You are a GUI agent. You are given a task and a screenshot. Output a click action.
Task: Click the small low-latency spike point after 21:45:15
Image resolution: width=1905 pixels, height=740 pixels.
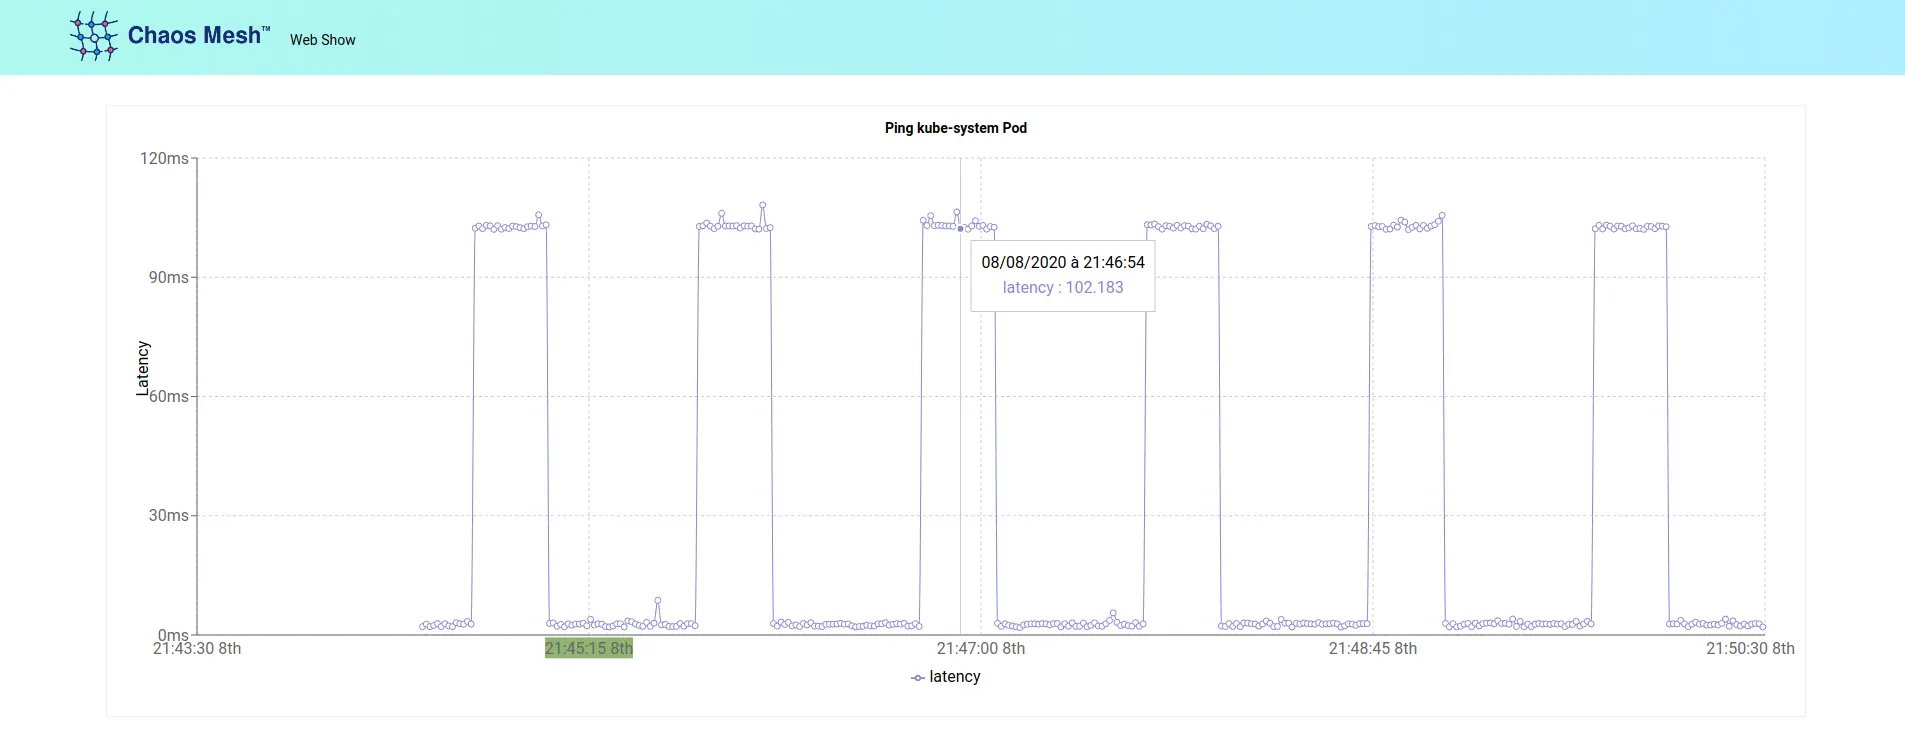pos(657,601)
